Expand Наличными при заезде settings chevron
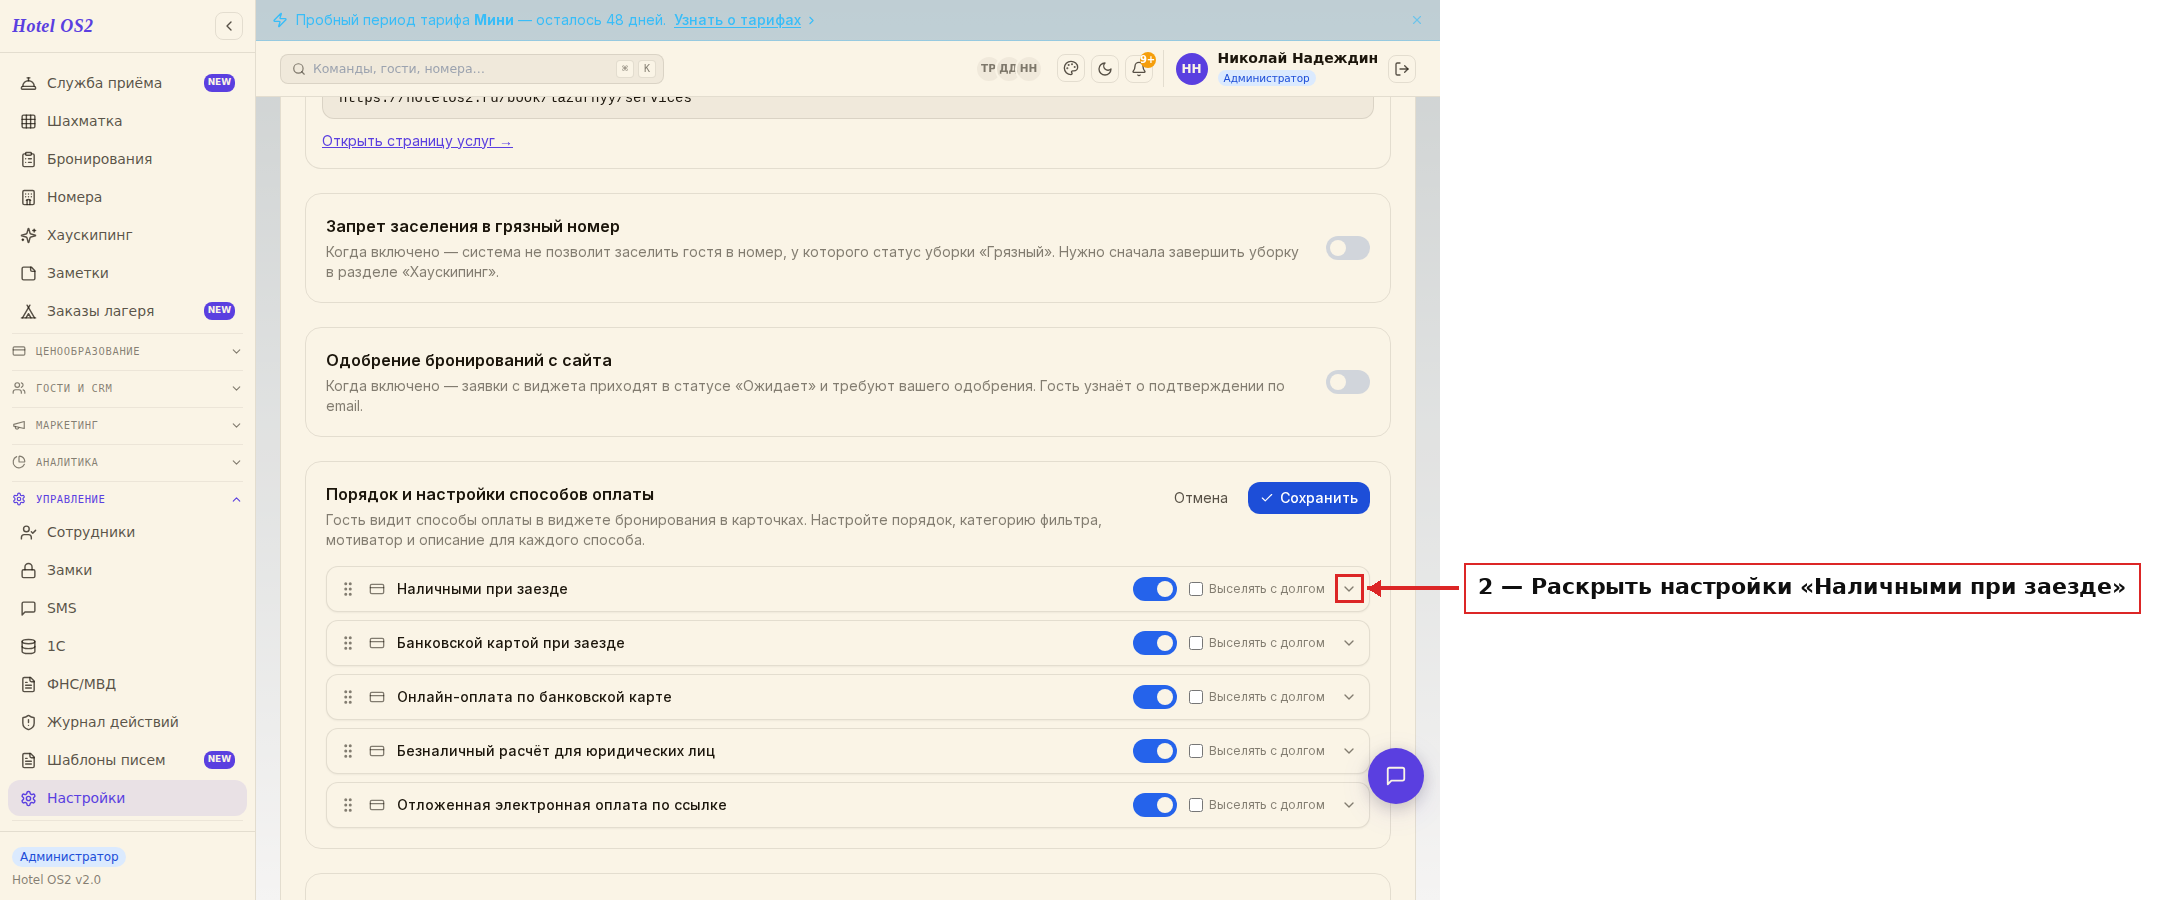The width and height of the screenshot is (2164, 900). coord(1349,589)
